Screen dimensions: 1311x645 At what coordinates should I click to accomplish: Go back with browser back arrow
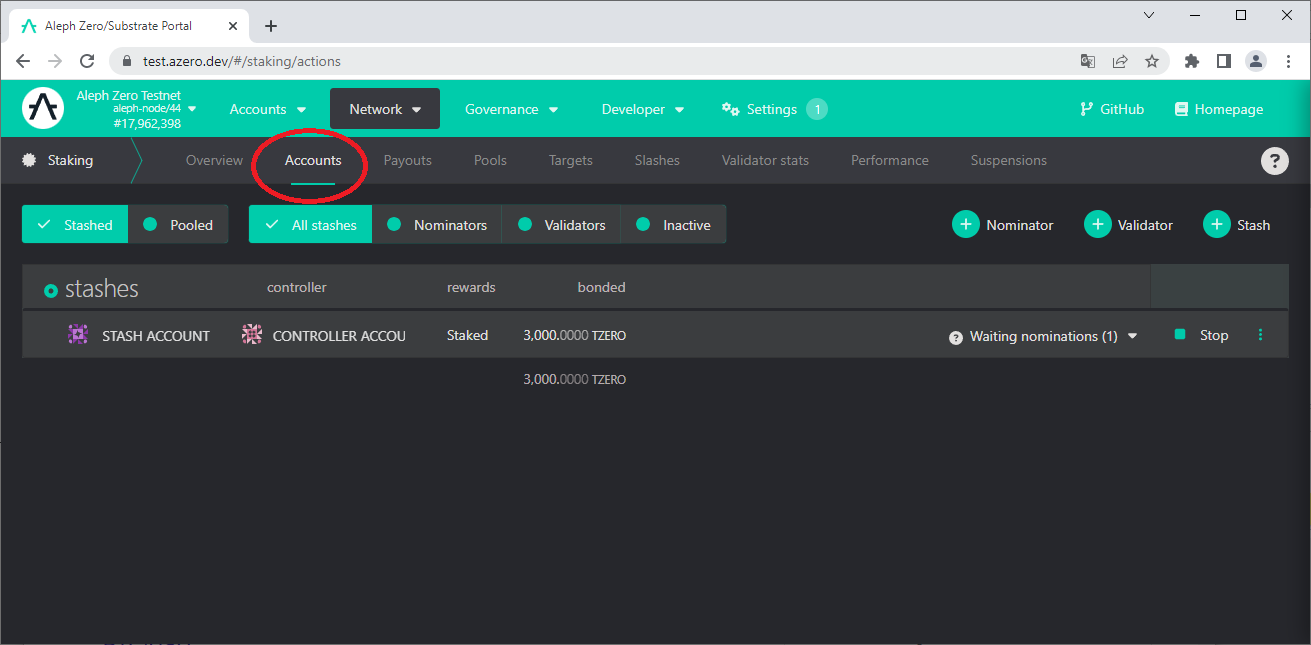pyautogui.click(x=23, y=61)
